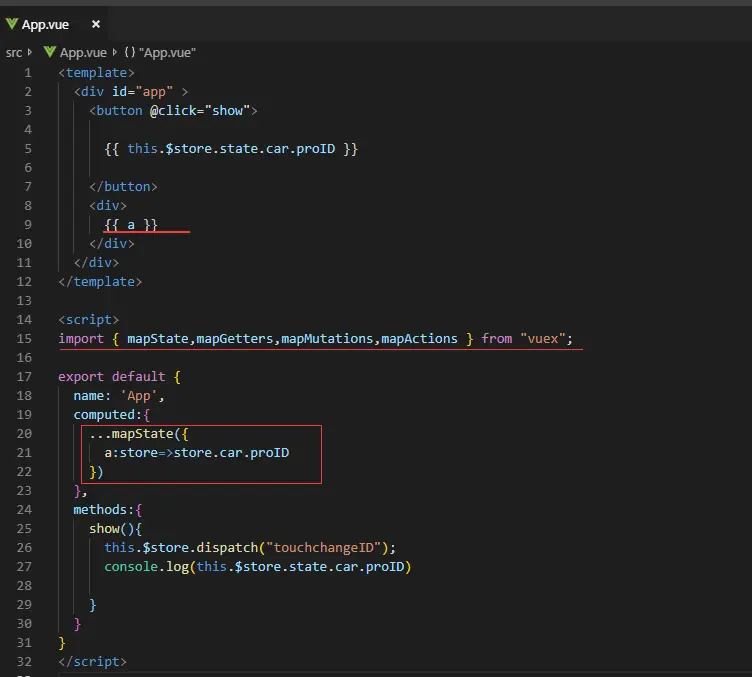Click the Vue icon on the App.vue tab
The image size is (752, 677).
12,23
